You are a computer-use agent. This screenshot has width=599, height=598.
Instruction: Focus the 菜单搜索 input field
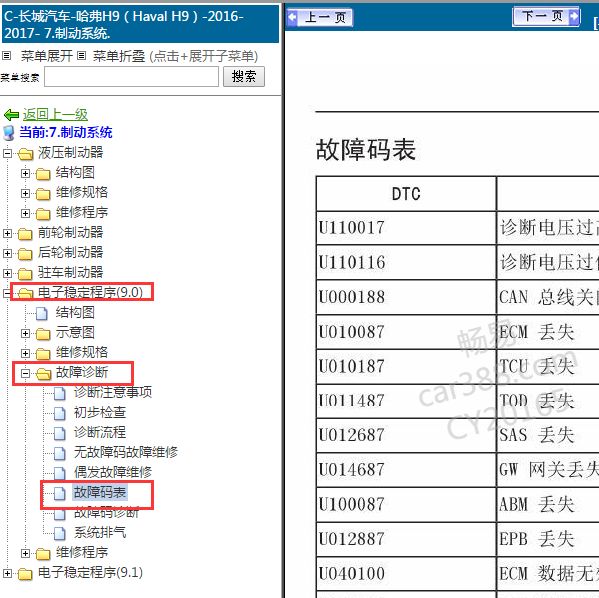[x=131, y=76]
